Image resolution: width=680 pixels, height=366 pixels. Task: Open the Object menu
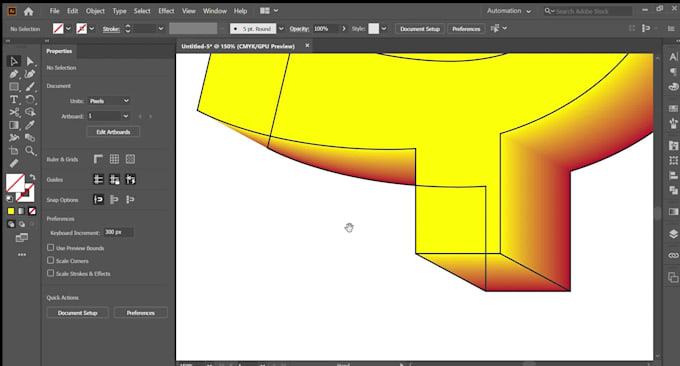[x=95, y=11]
